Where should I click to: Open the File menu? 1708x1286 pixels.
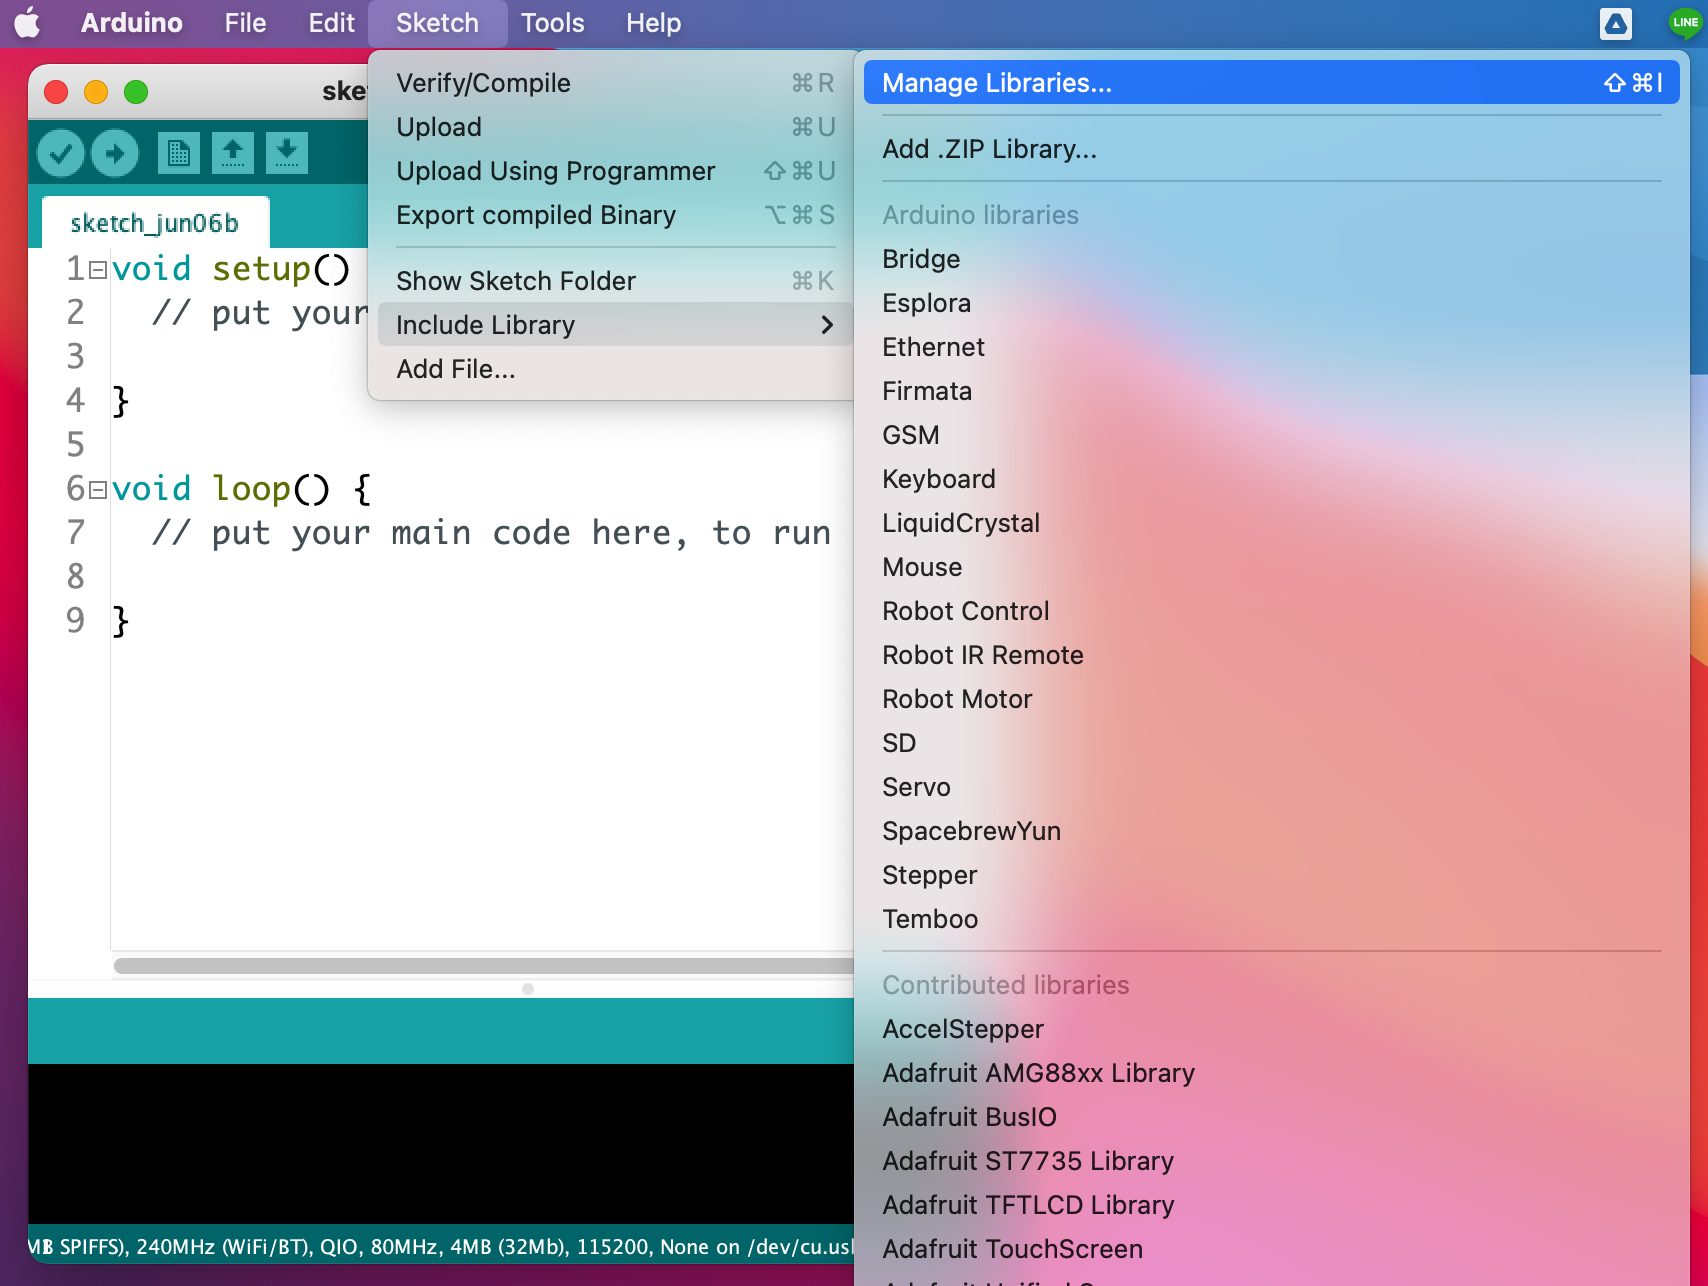tap(245, 23)
